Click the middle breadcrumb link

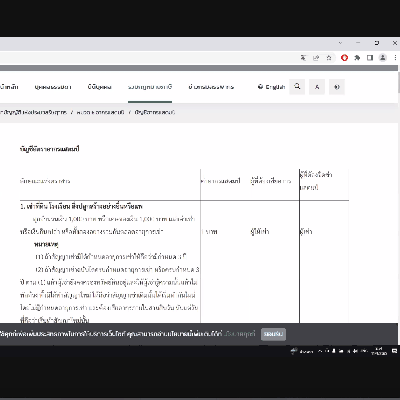click(x=100, y=112)
